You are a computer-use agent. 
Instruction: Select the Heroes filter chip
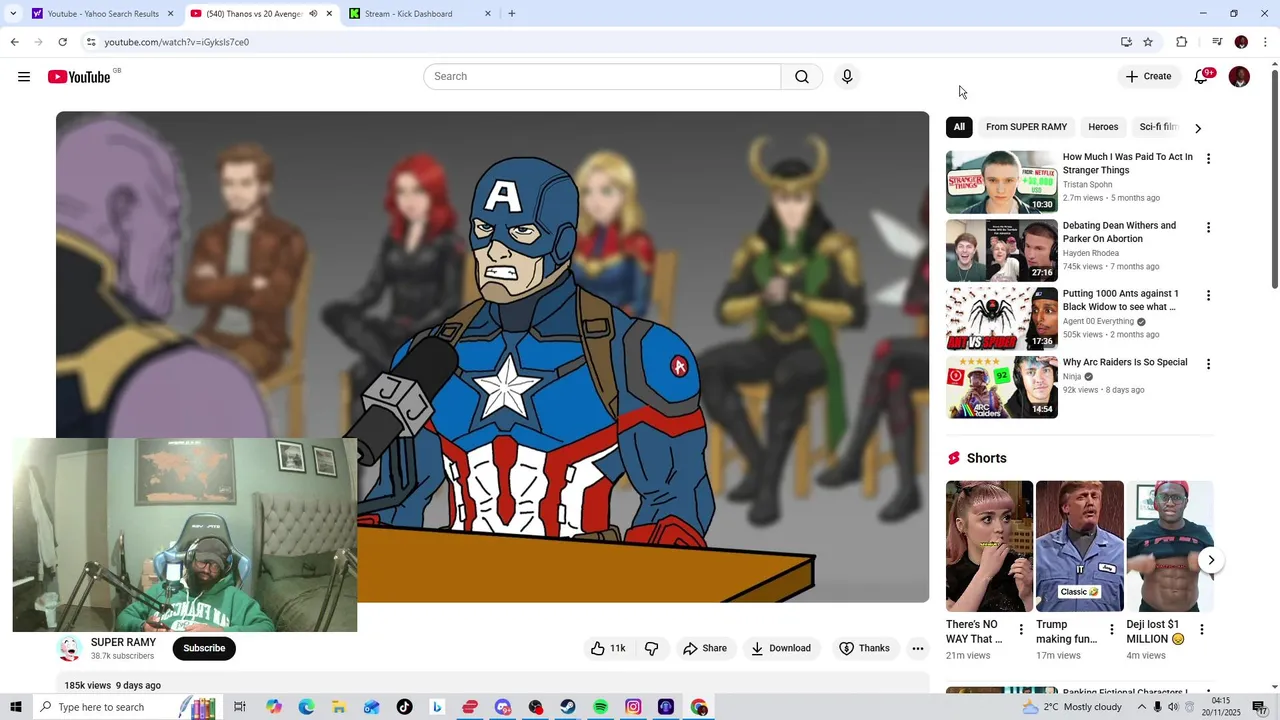pyautogui.click(x=1103, y=127)
